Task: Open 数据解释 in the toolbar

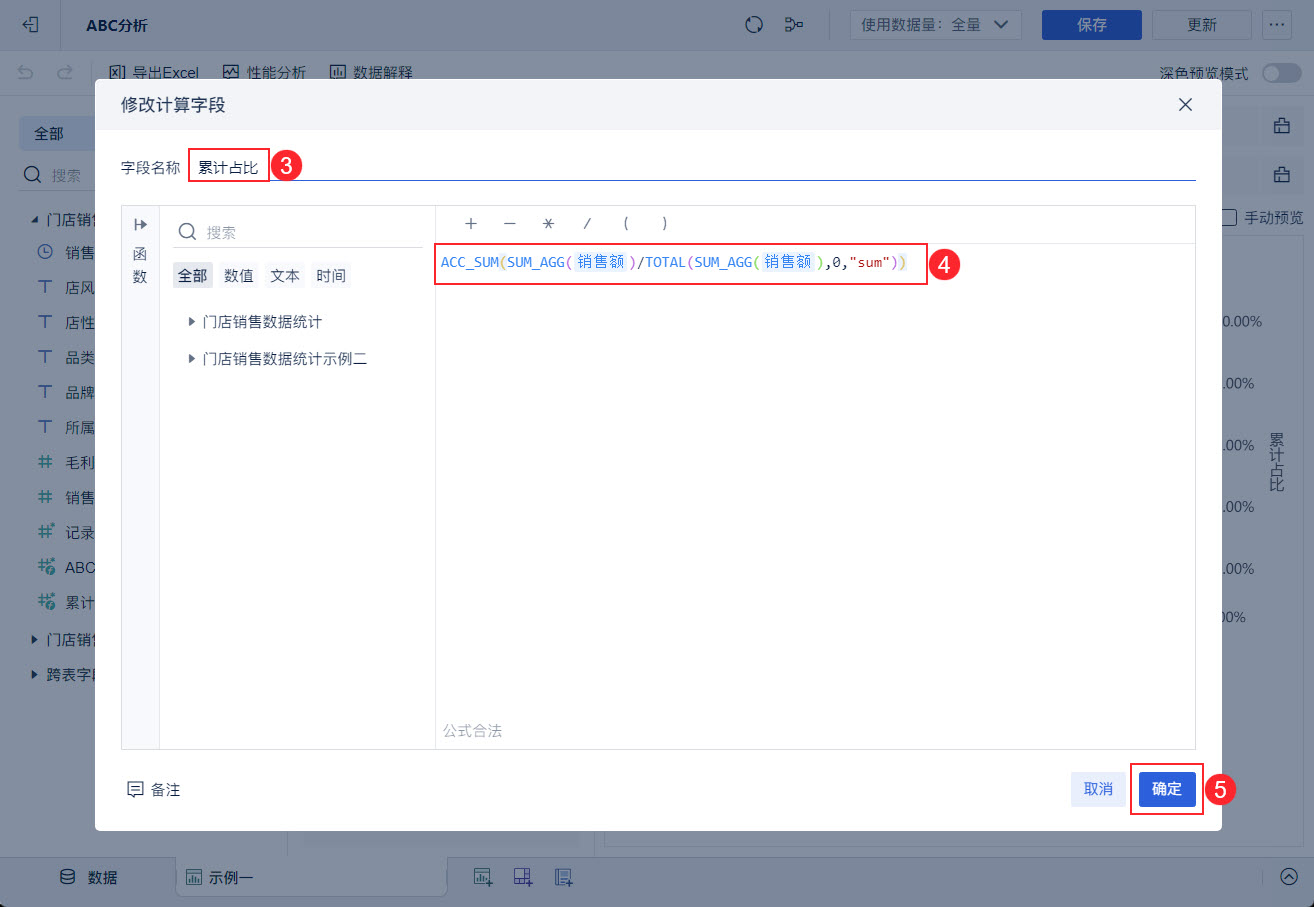Action: tap(371, 72)
